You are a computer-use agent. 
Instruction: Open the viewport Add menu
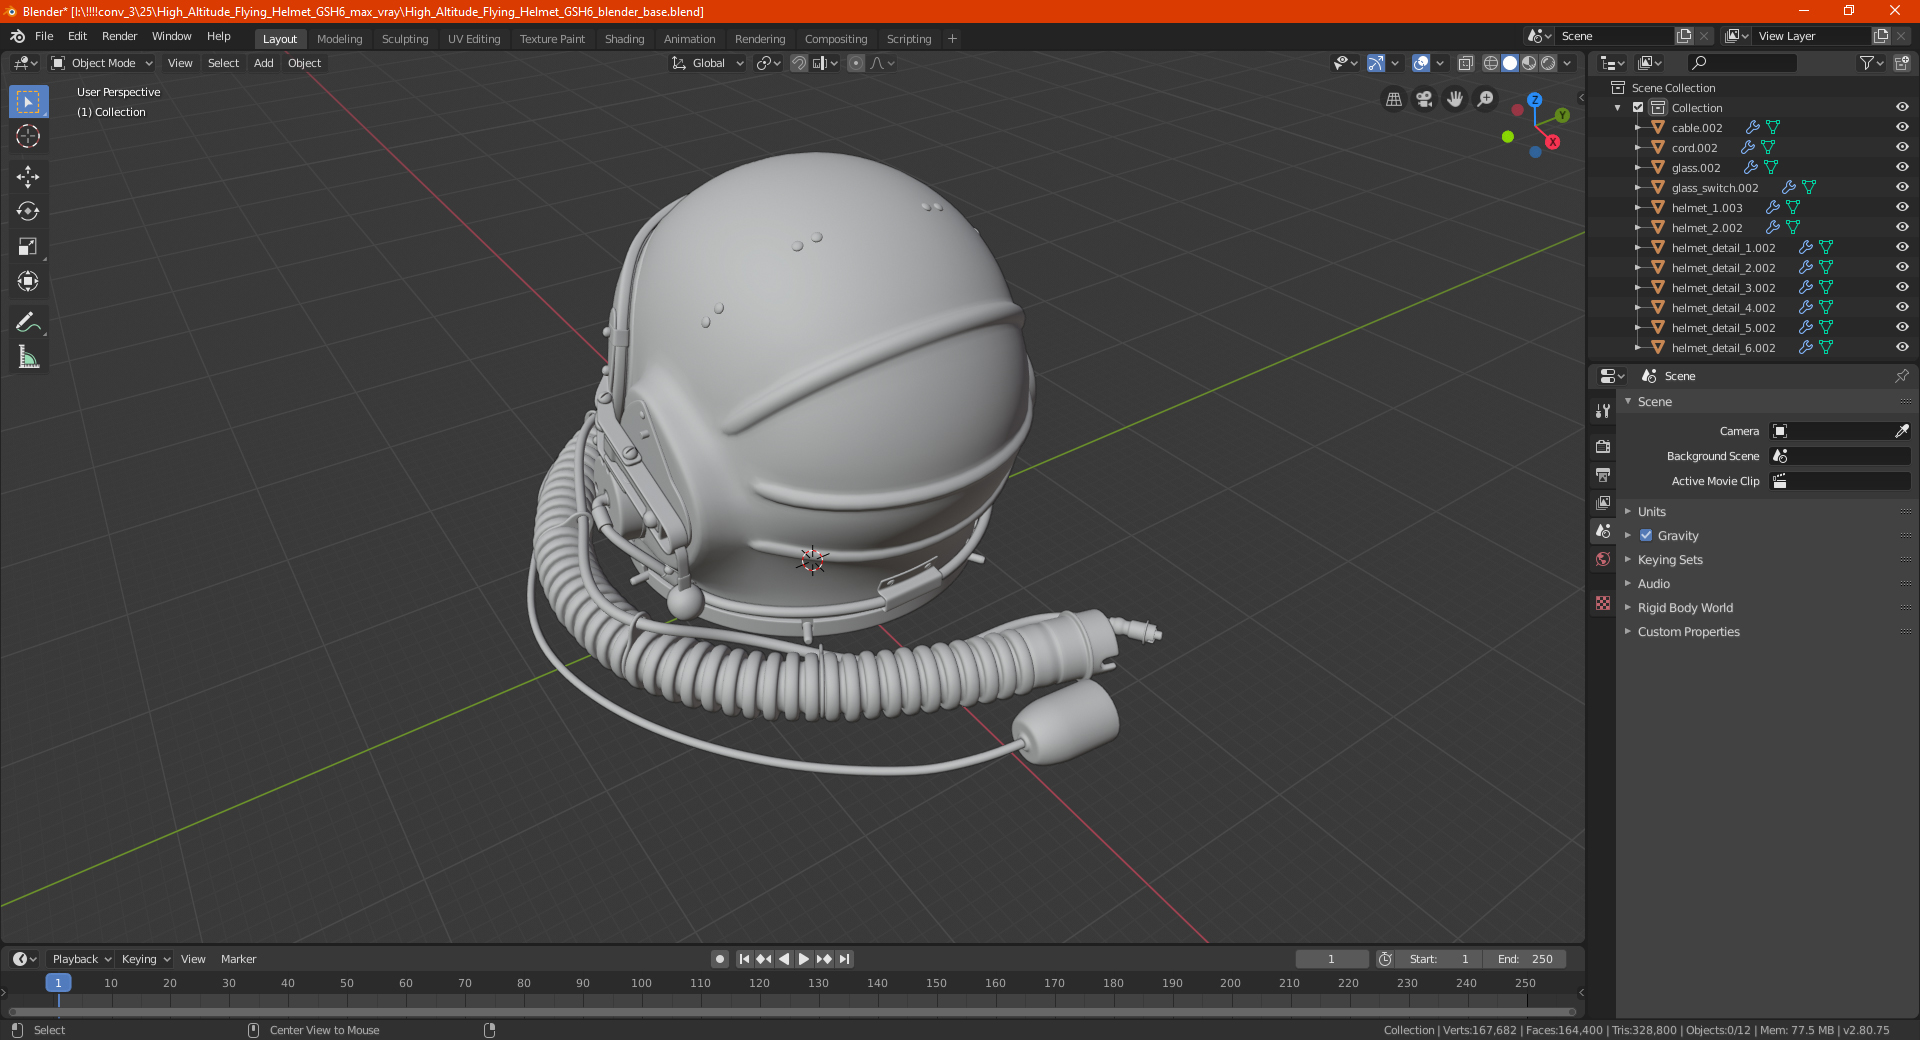point(263,63)
